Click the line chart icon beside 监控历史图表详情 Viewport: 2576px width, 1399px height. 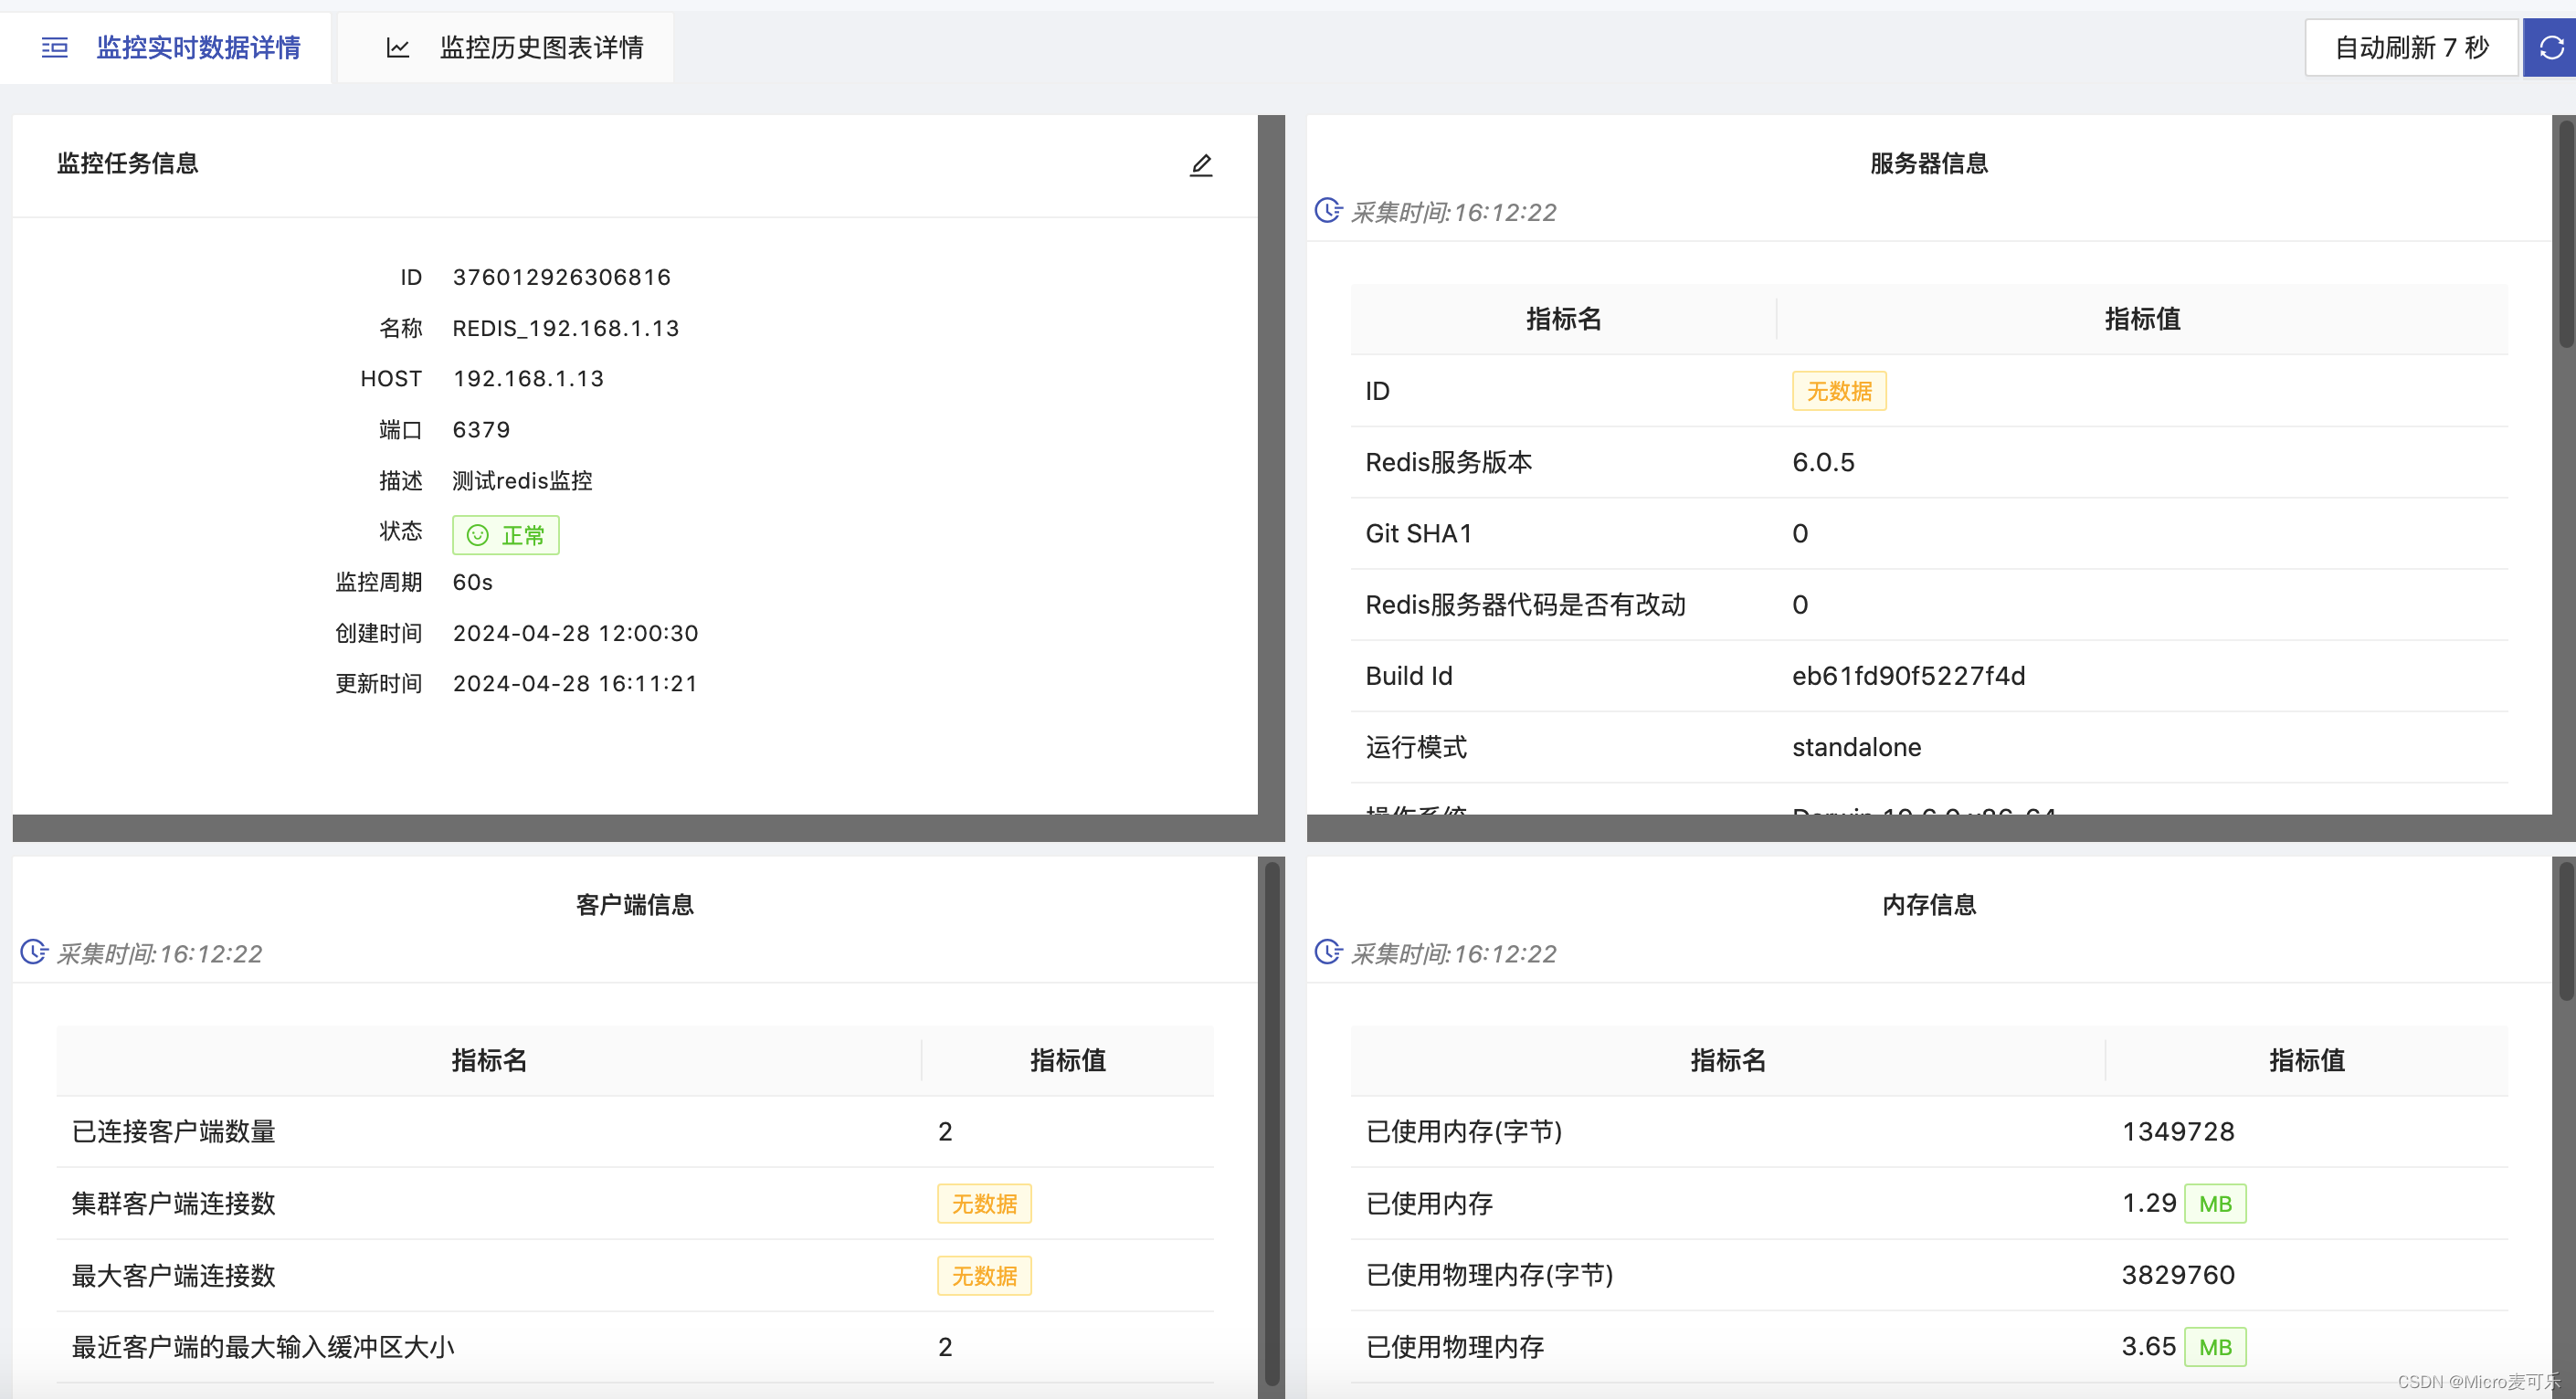click(x=398, y=47)
